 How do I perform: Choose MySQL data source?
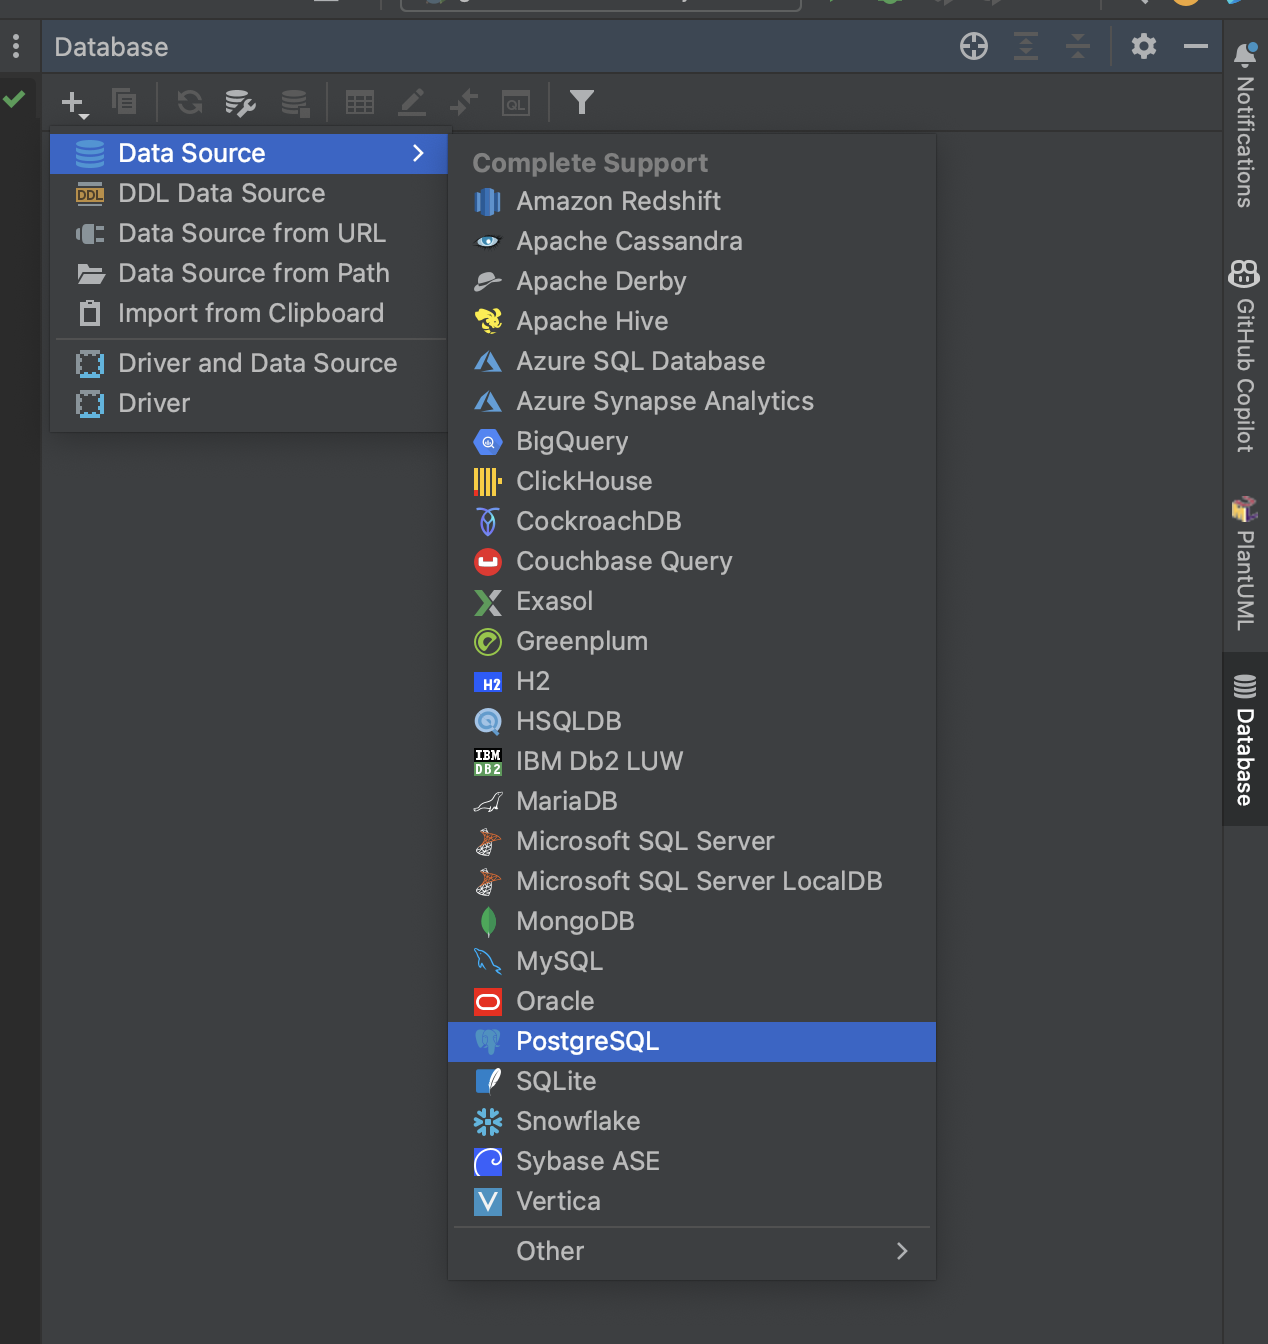(x=559, y=961)
